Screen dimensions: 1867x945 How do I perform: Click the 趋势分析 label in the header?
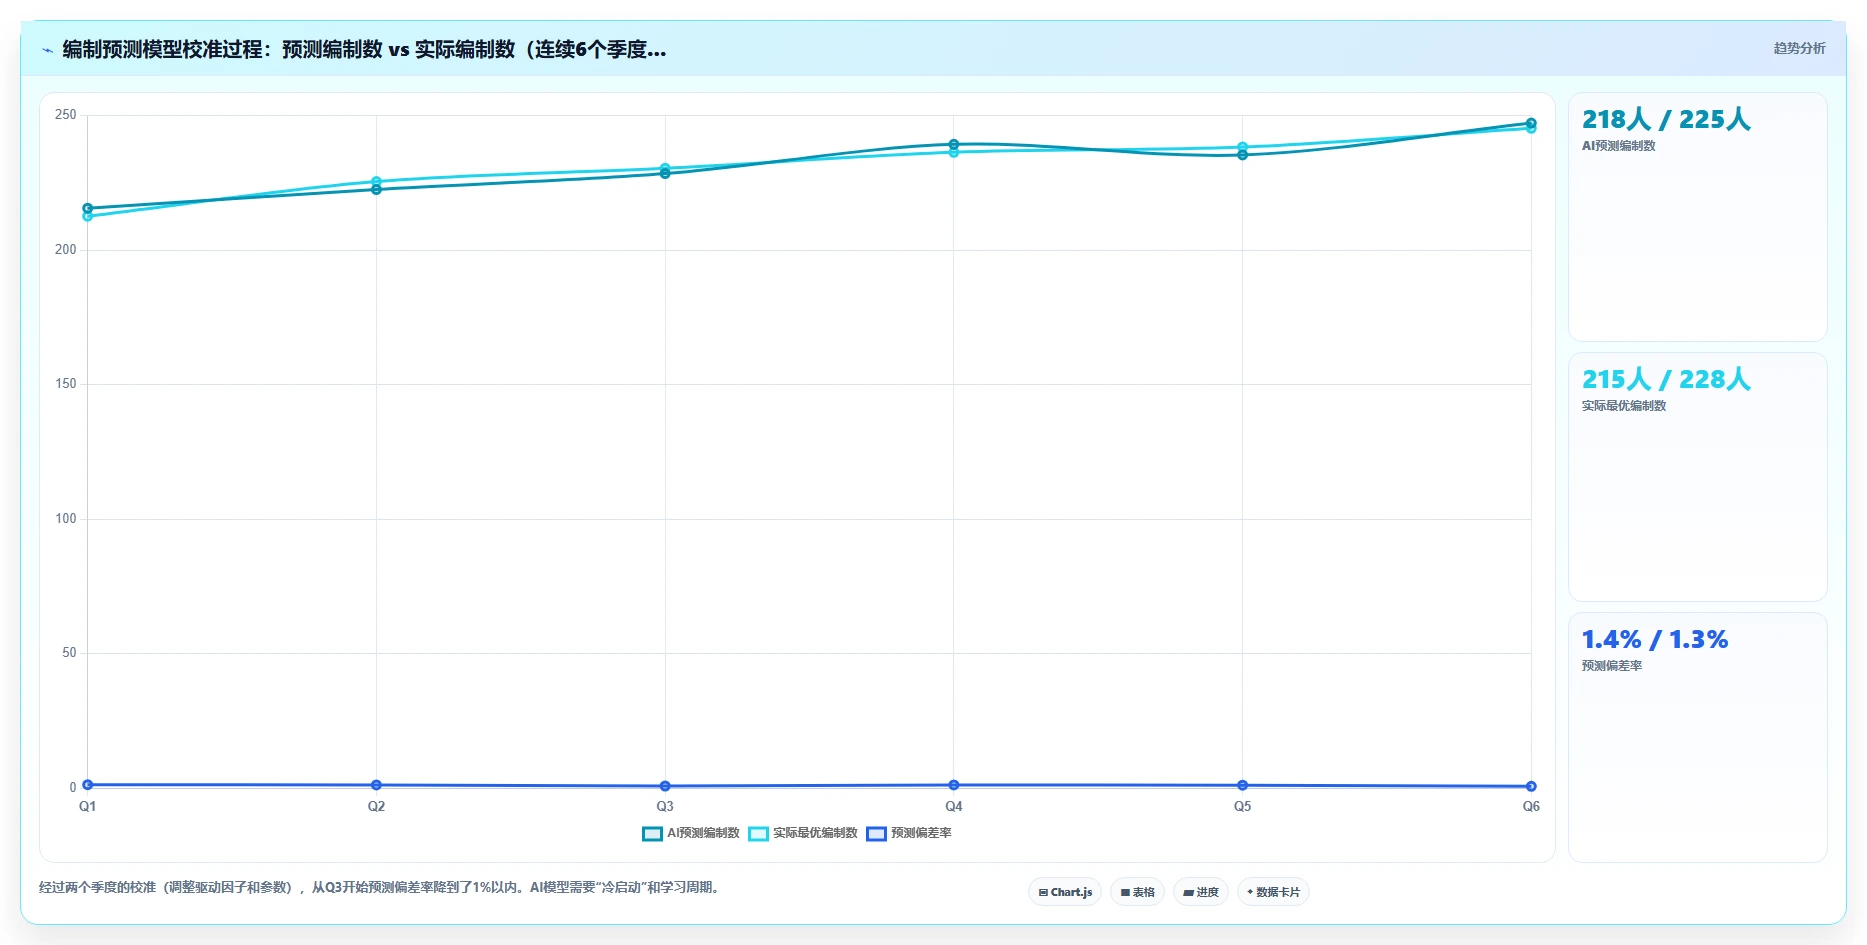coord(1799,48)
